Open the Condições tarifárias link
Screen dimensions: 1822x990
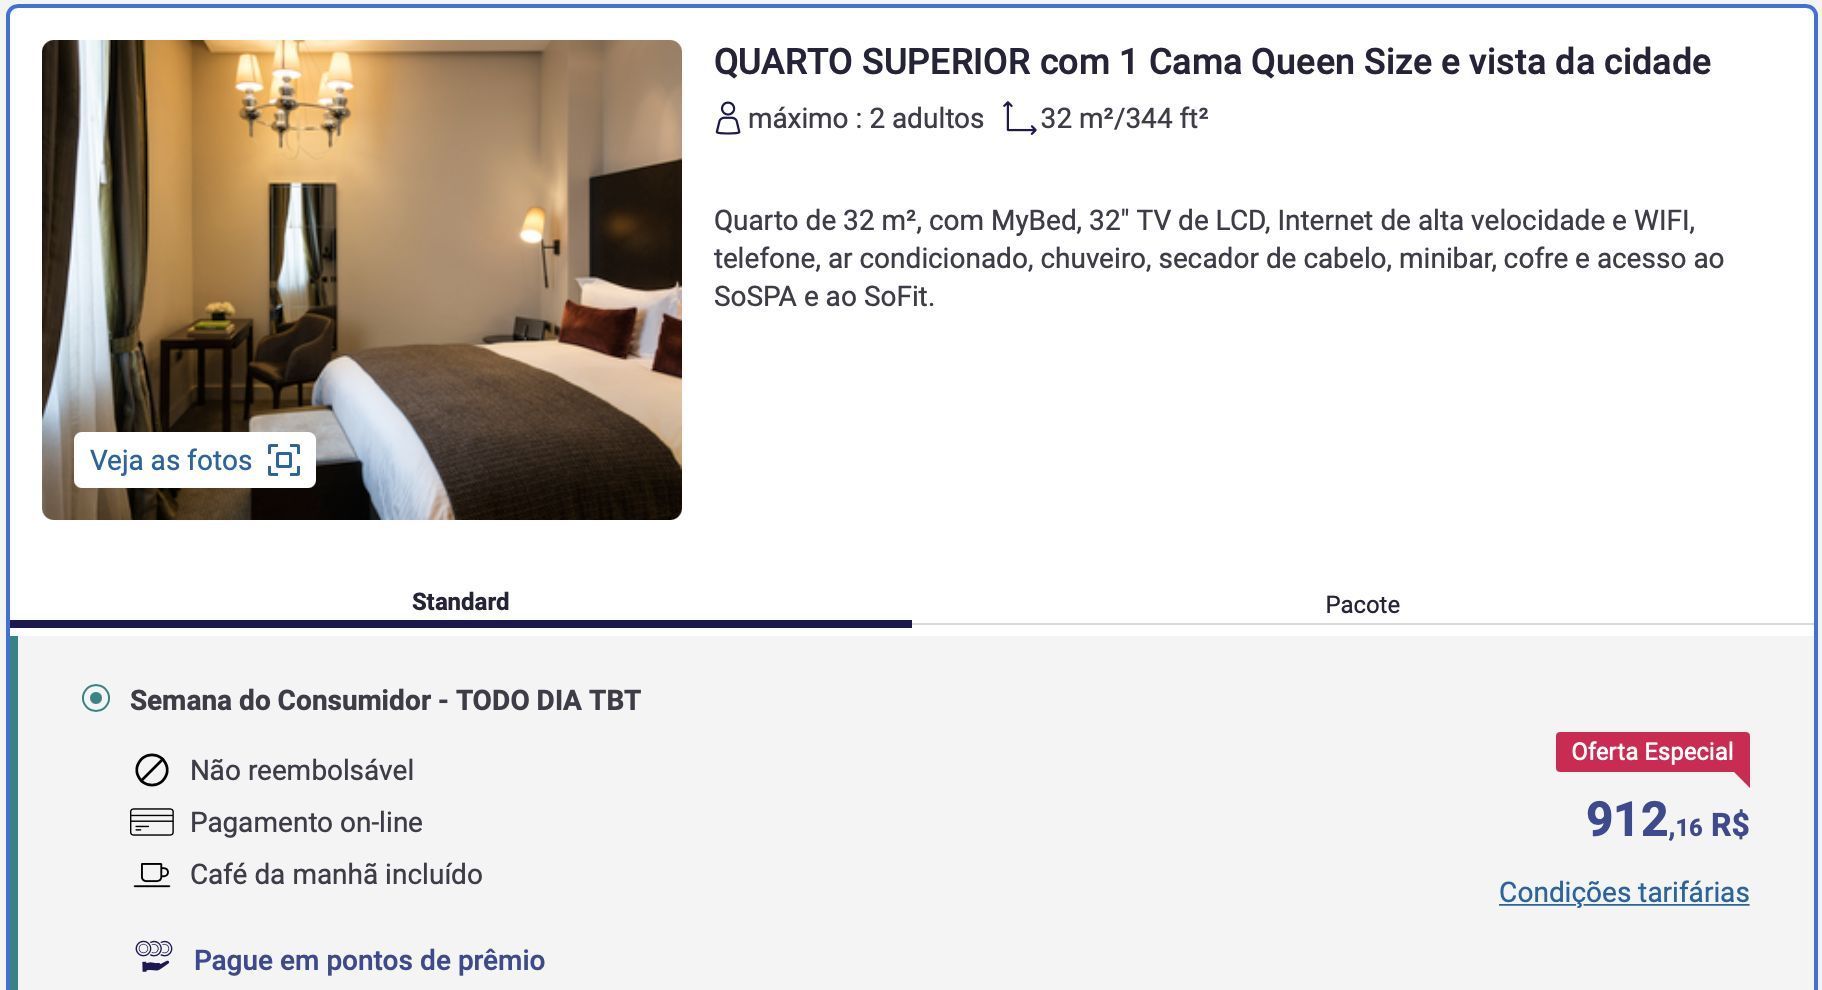pyautogui.click(x=1623, y=892)
